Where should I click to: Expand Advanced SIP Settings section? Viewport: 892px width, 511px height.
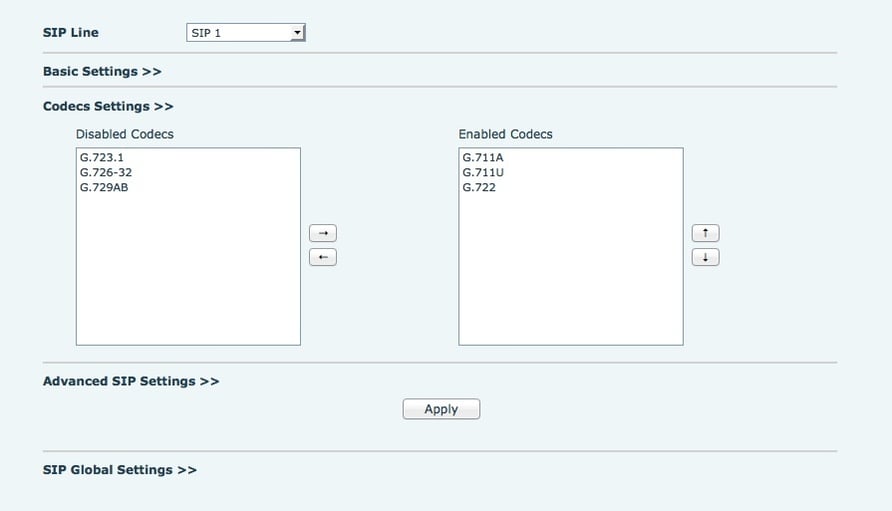131,381
